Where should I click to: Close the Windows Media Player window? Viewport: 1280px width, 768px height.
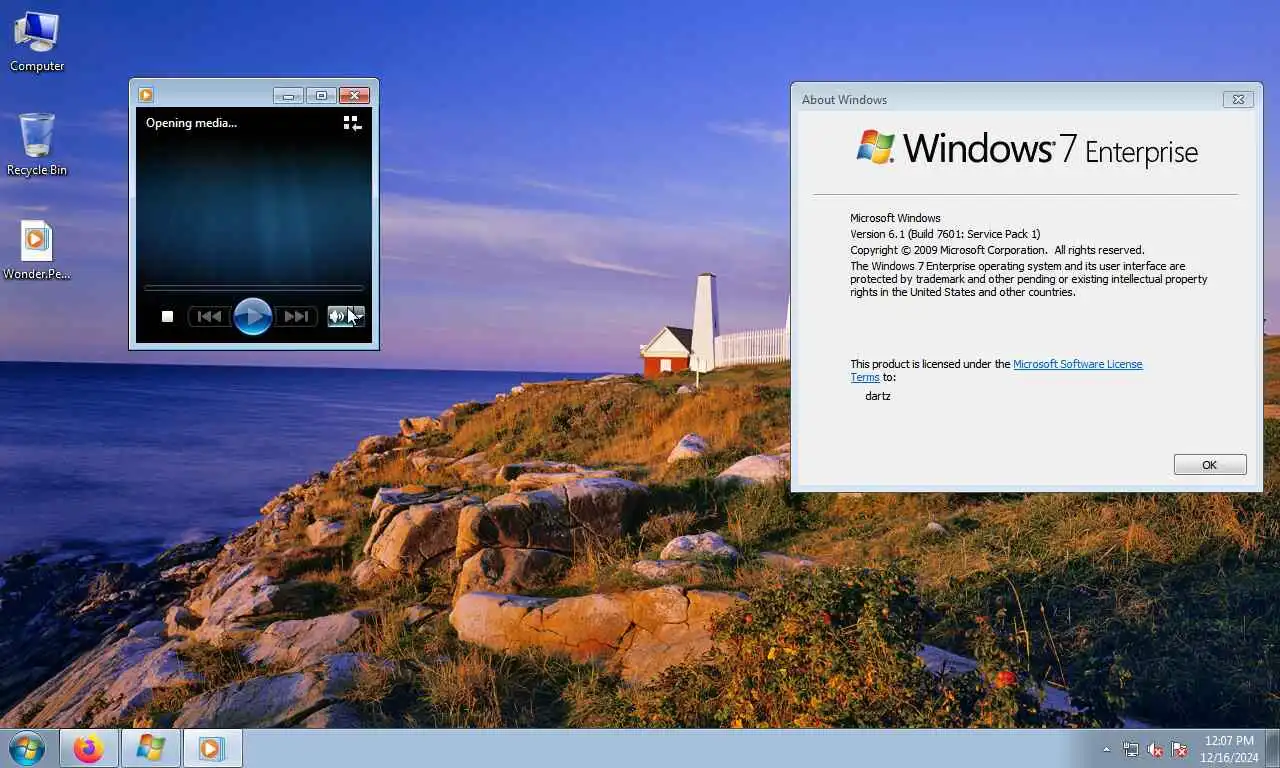[x=354, y=96]
